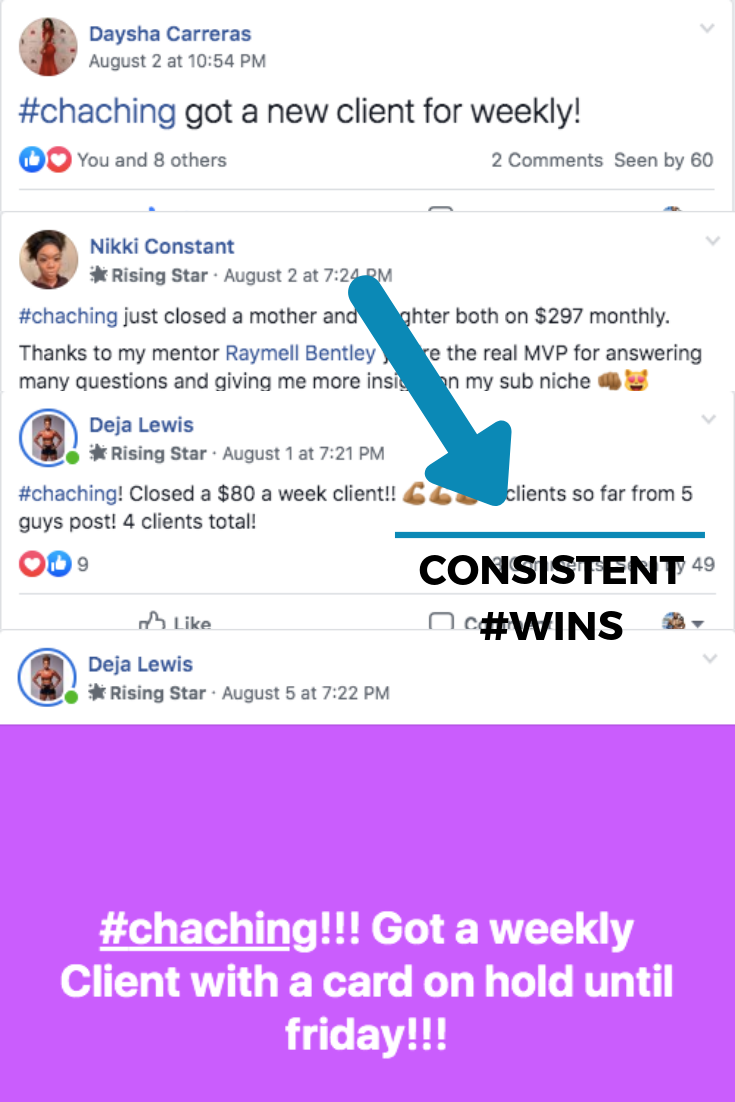Open 2 Comments on Daysha's post
Image resolution: width=735 pixels, height=1102 pixels.
(547, 160)
